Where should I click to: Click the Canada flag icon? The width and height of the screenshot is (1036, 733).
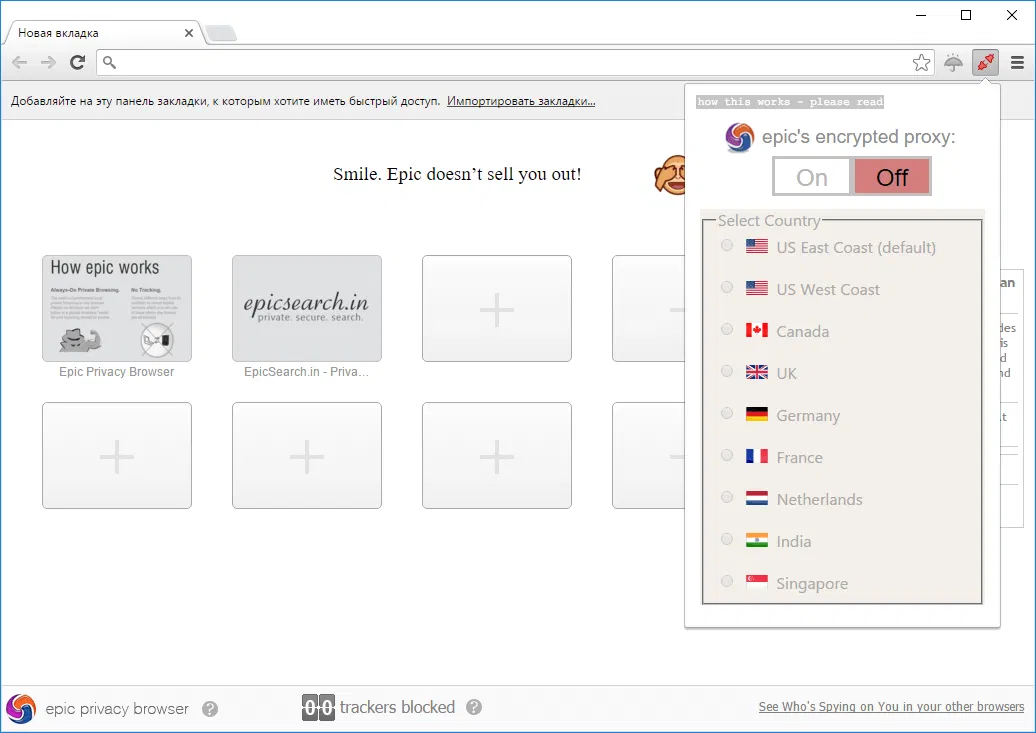pos(757,330)
